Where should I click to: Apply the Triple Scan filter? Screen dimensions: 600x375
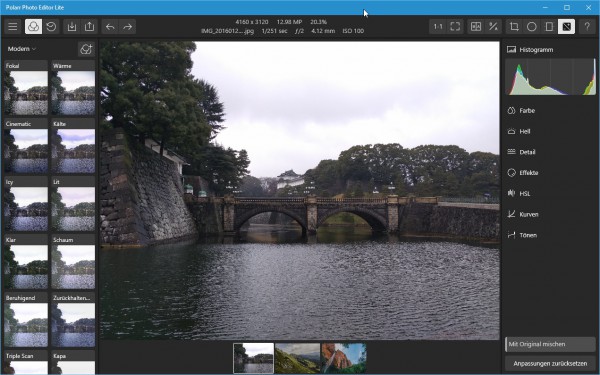tap(26, 363)
